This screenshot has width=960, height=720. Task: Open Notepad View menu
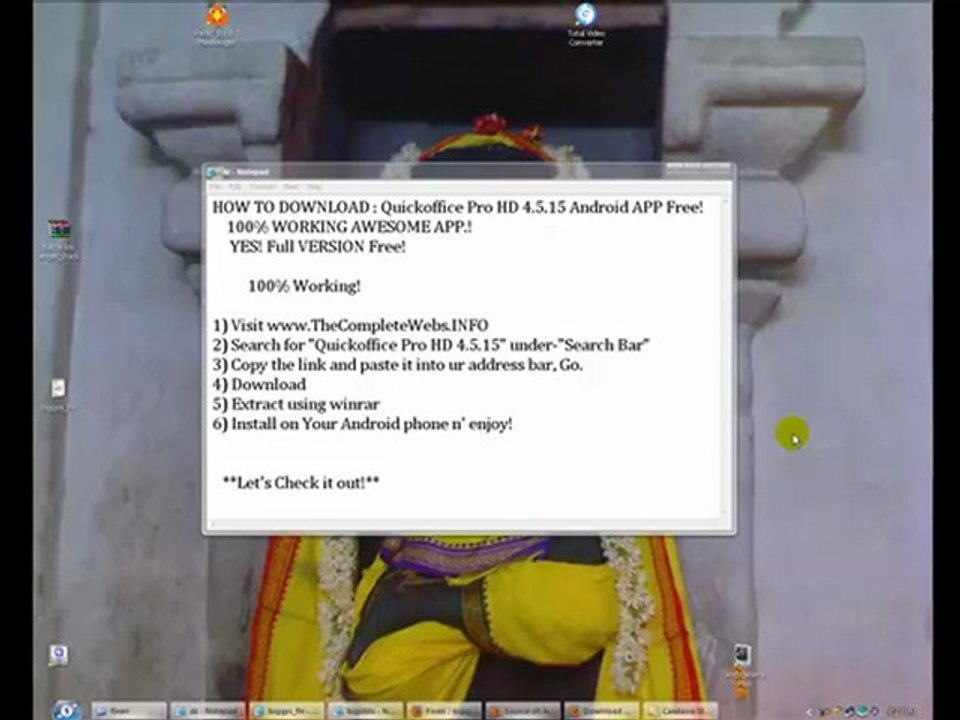tap(290, 186)
